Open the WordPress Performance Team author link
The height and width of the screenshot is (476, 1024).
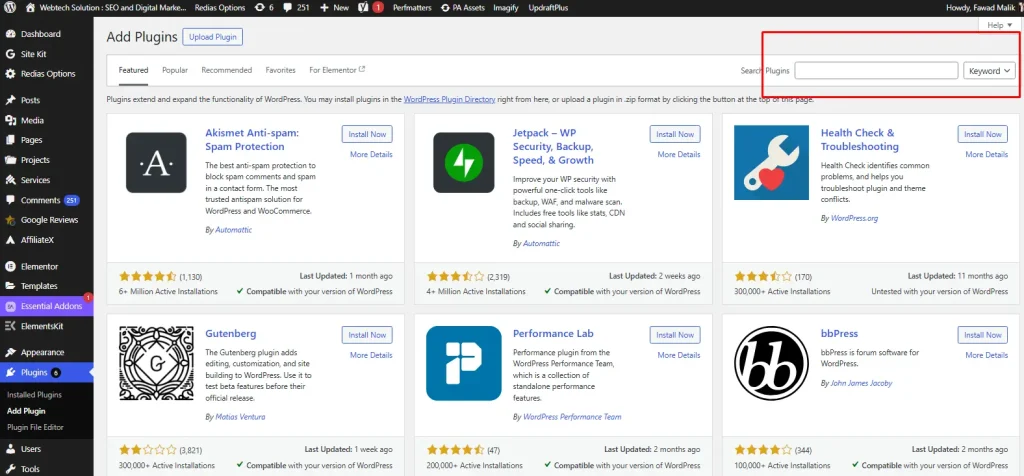(572, 417)
